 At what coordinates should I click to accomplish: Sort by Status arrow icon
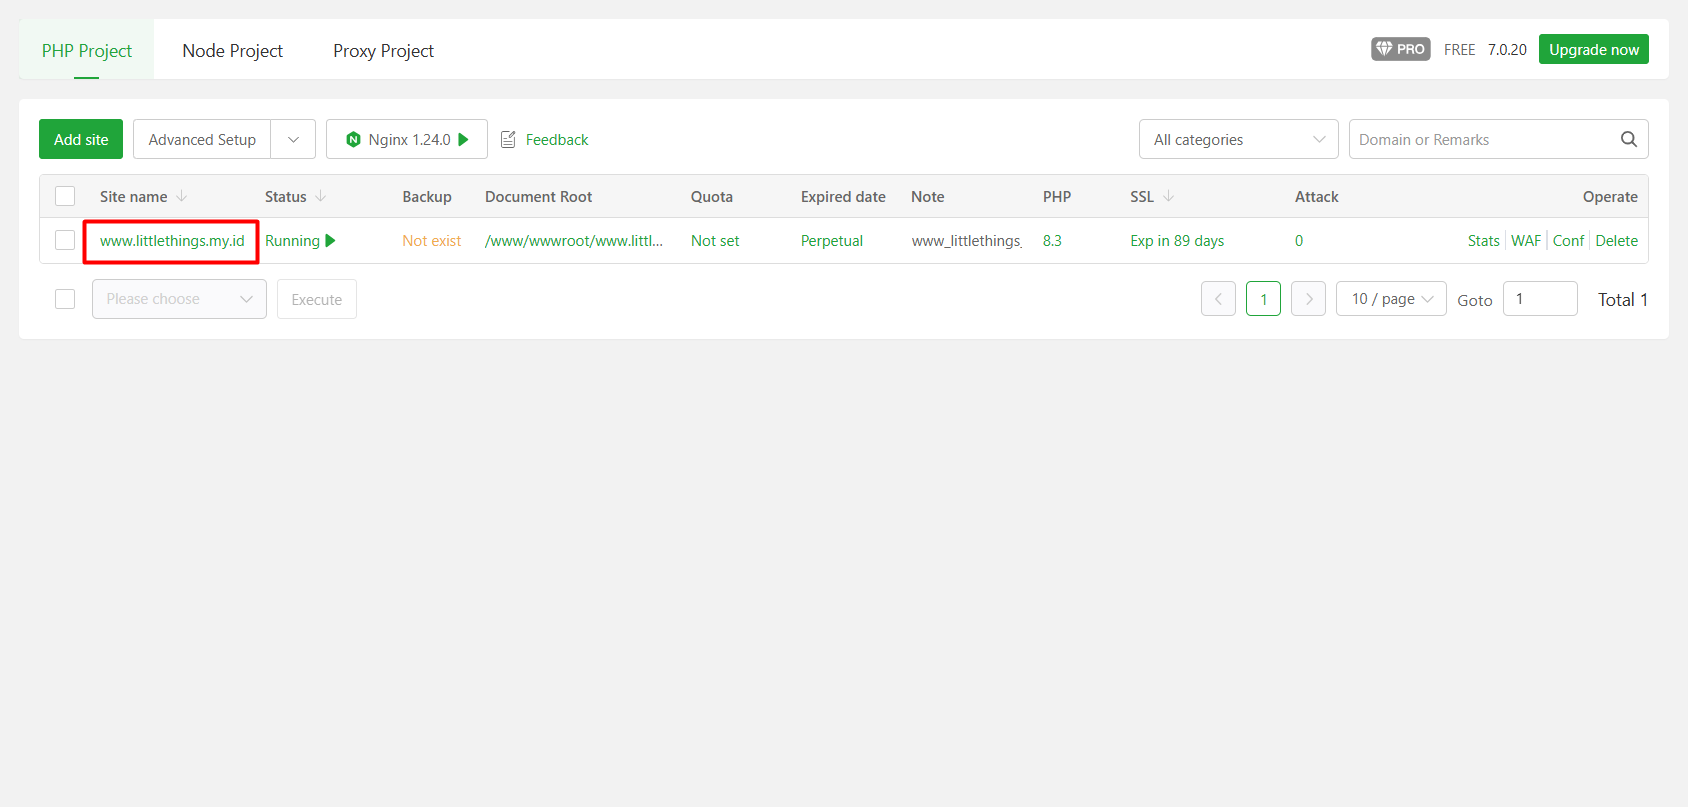tap(321, 197)
